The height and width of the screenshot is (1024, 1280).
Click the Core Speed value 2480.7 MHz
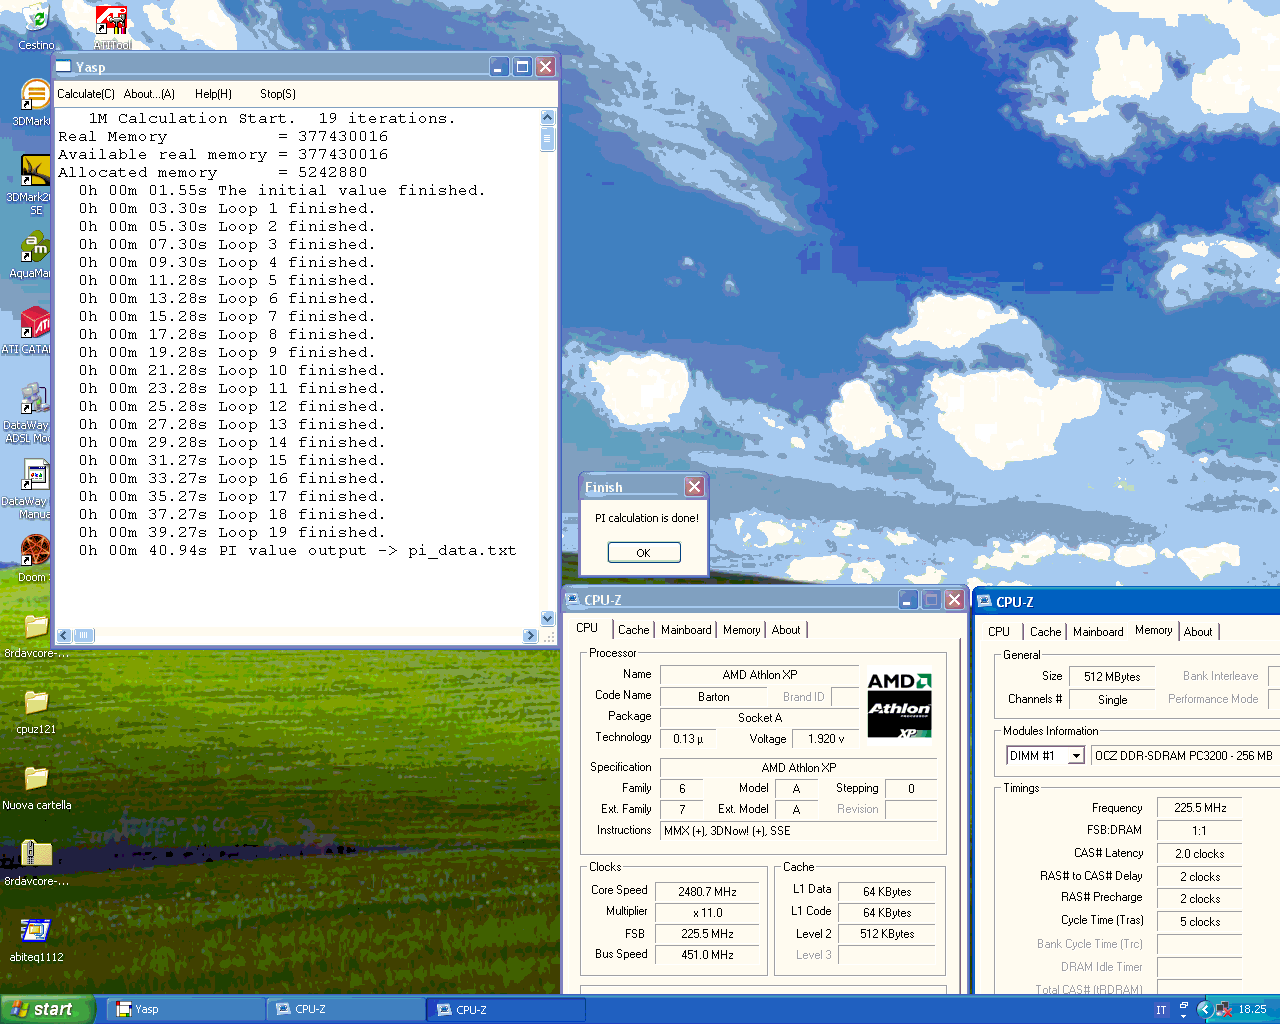[x=707, y=892]
